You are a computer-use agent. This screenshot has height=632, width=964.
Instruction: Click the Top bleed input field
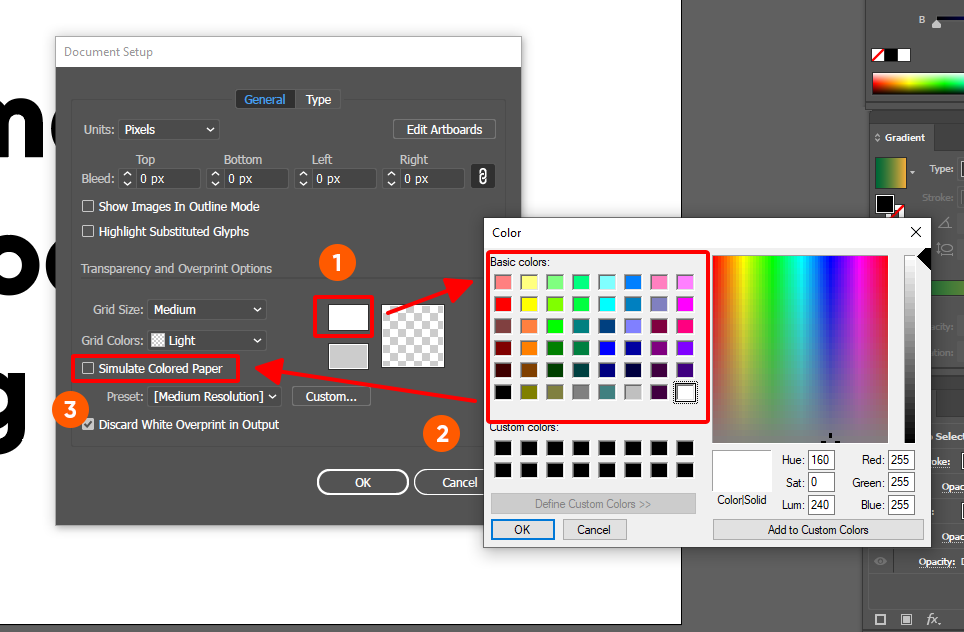[x=168, y=178]
